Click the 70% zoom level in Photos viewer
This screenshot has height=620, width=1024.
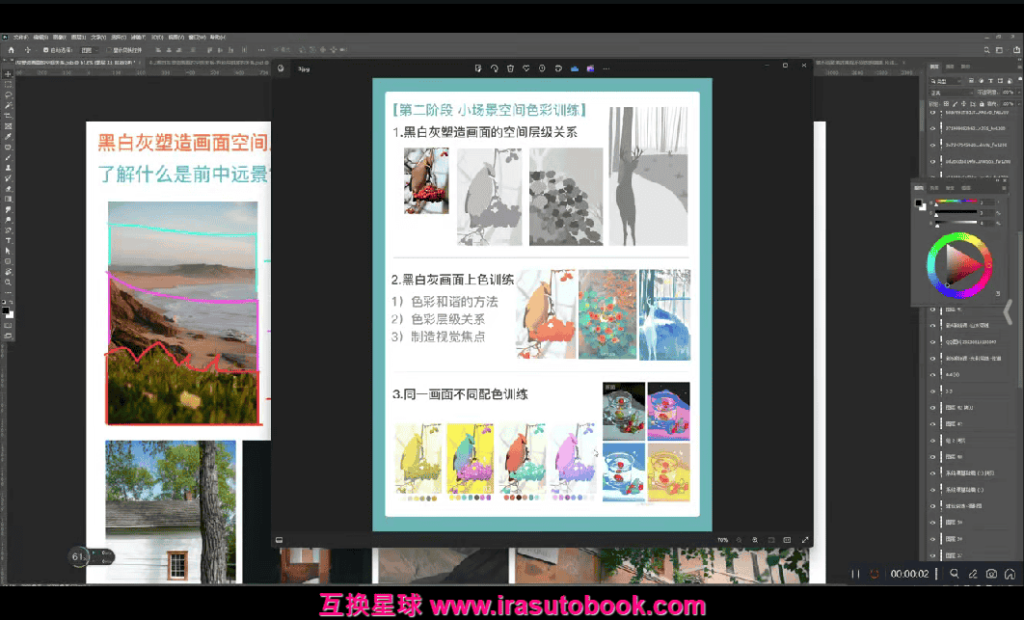(722, 540)
